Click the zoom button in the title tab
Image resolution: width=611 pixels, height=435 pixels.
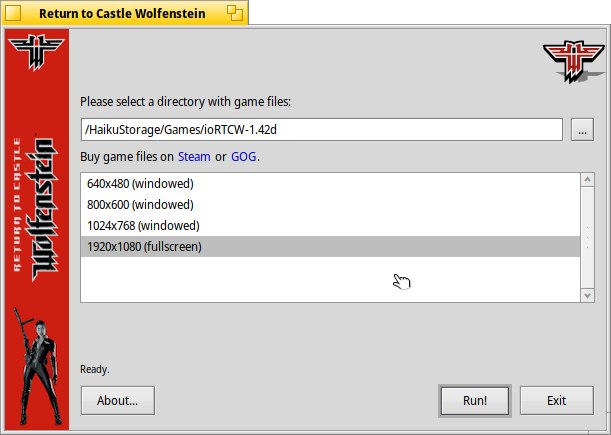click(235, 13)
